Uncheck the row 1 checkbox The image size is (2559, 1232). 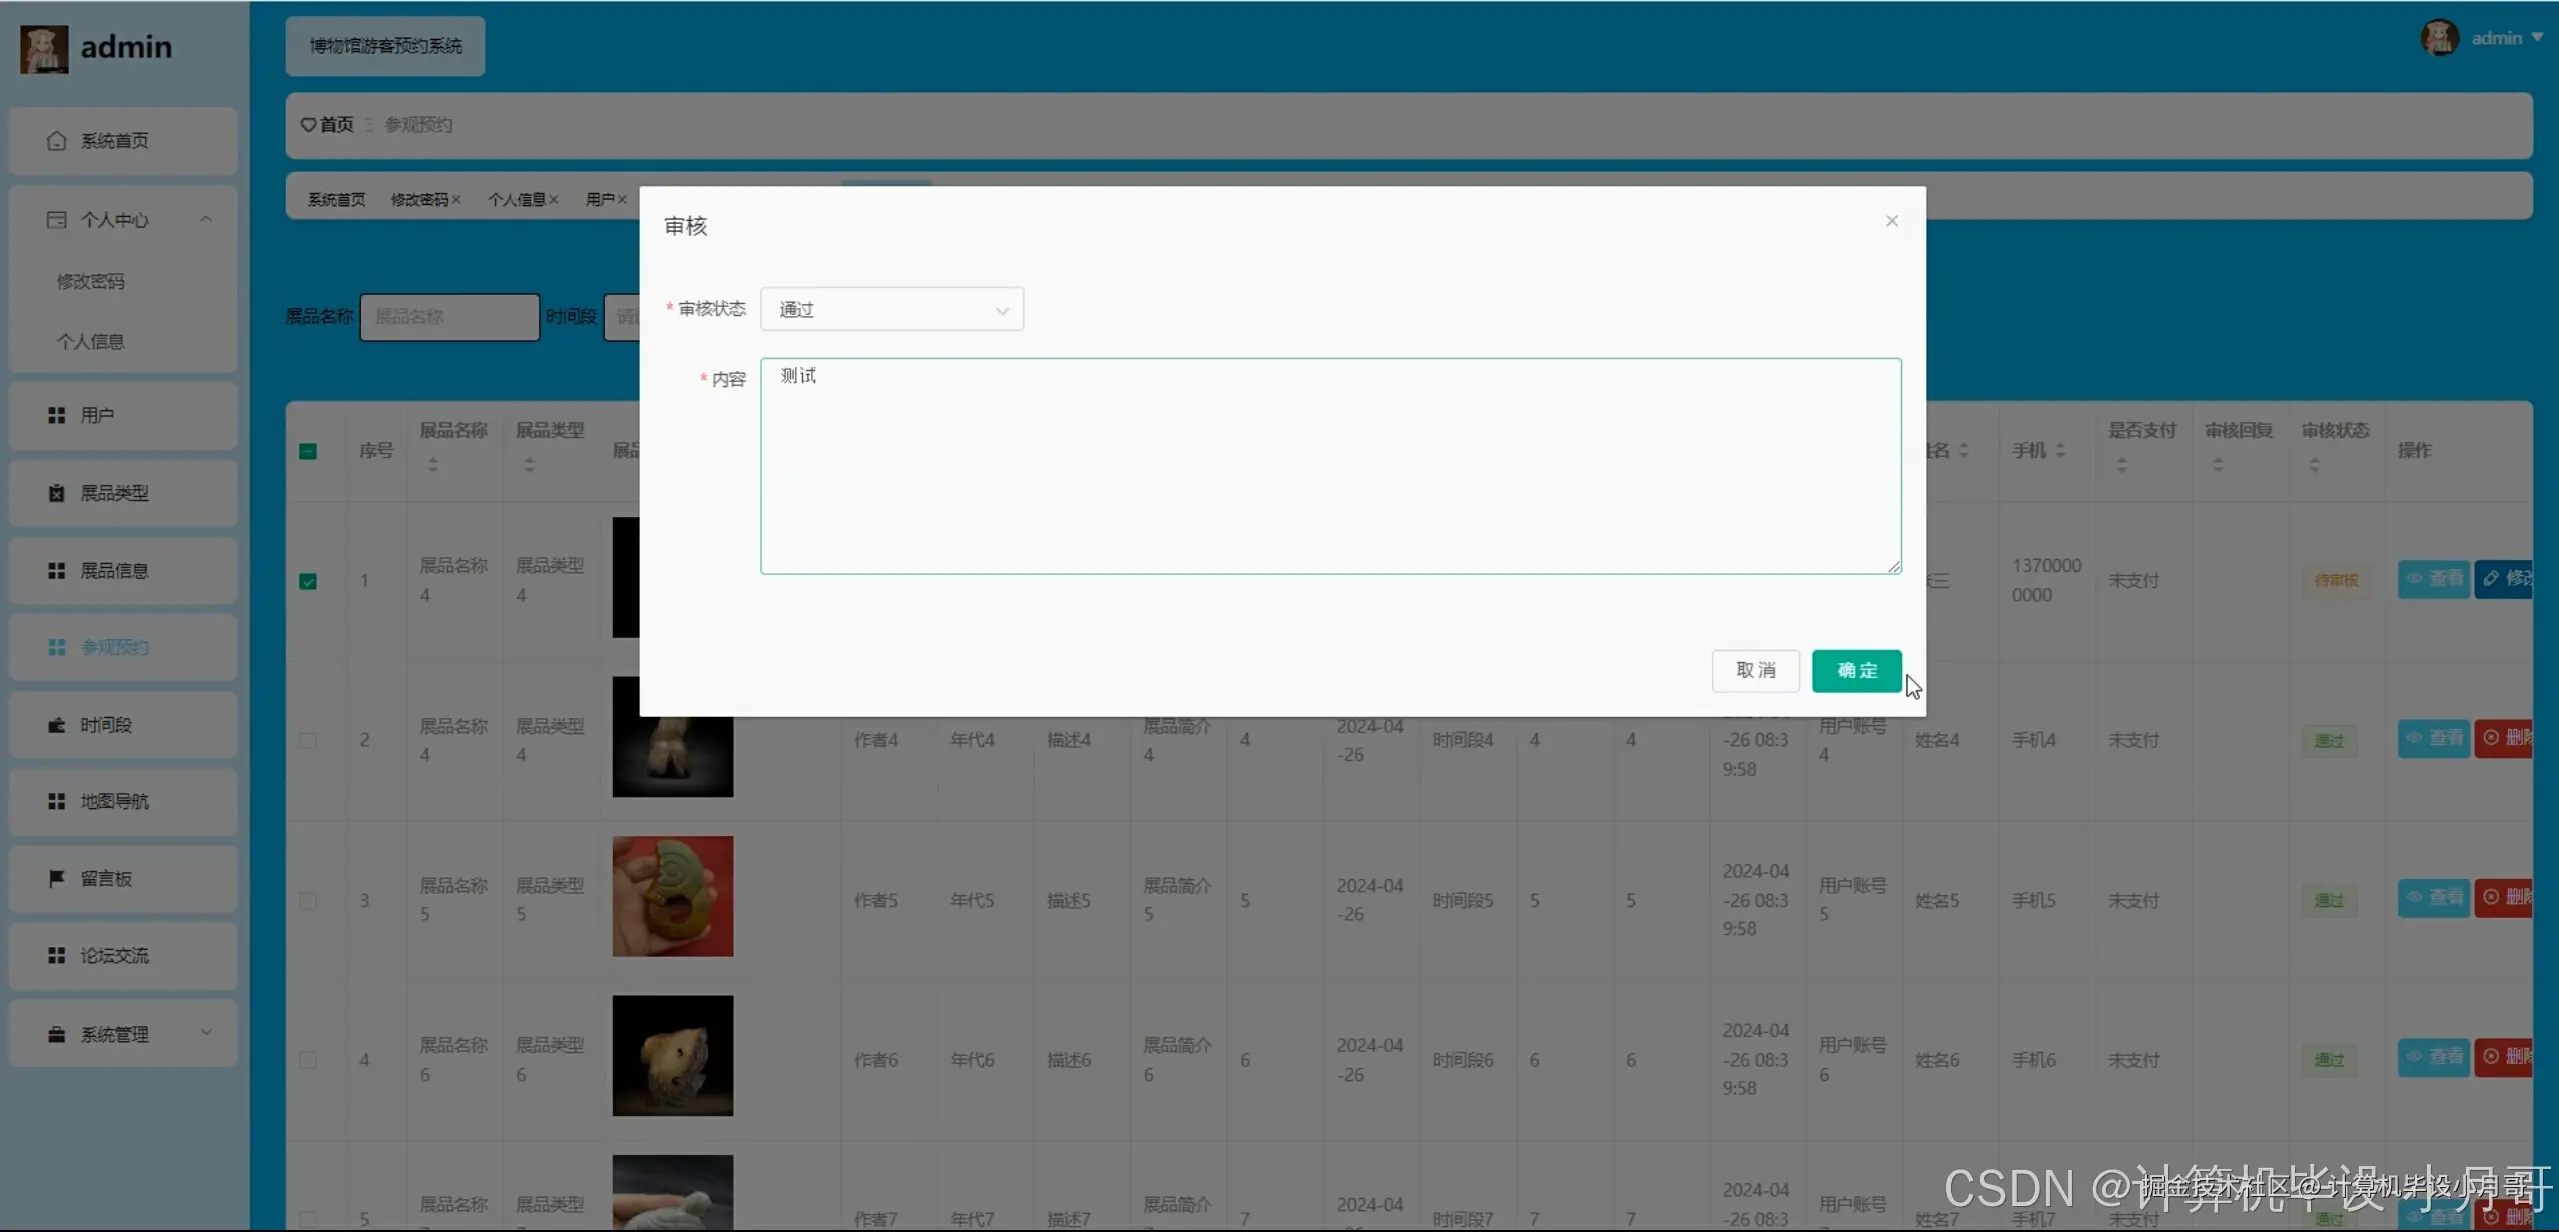click(308, 581)
